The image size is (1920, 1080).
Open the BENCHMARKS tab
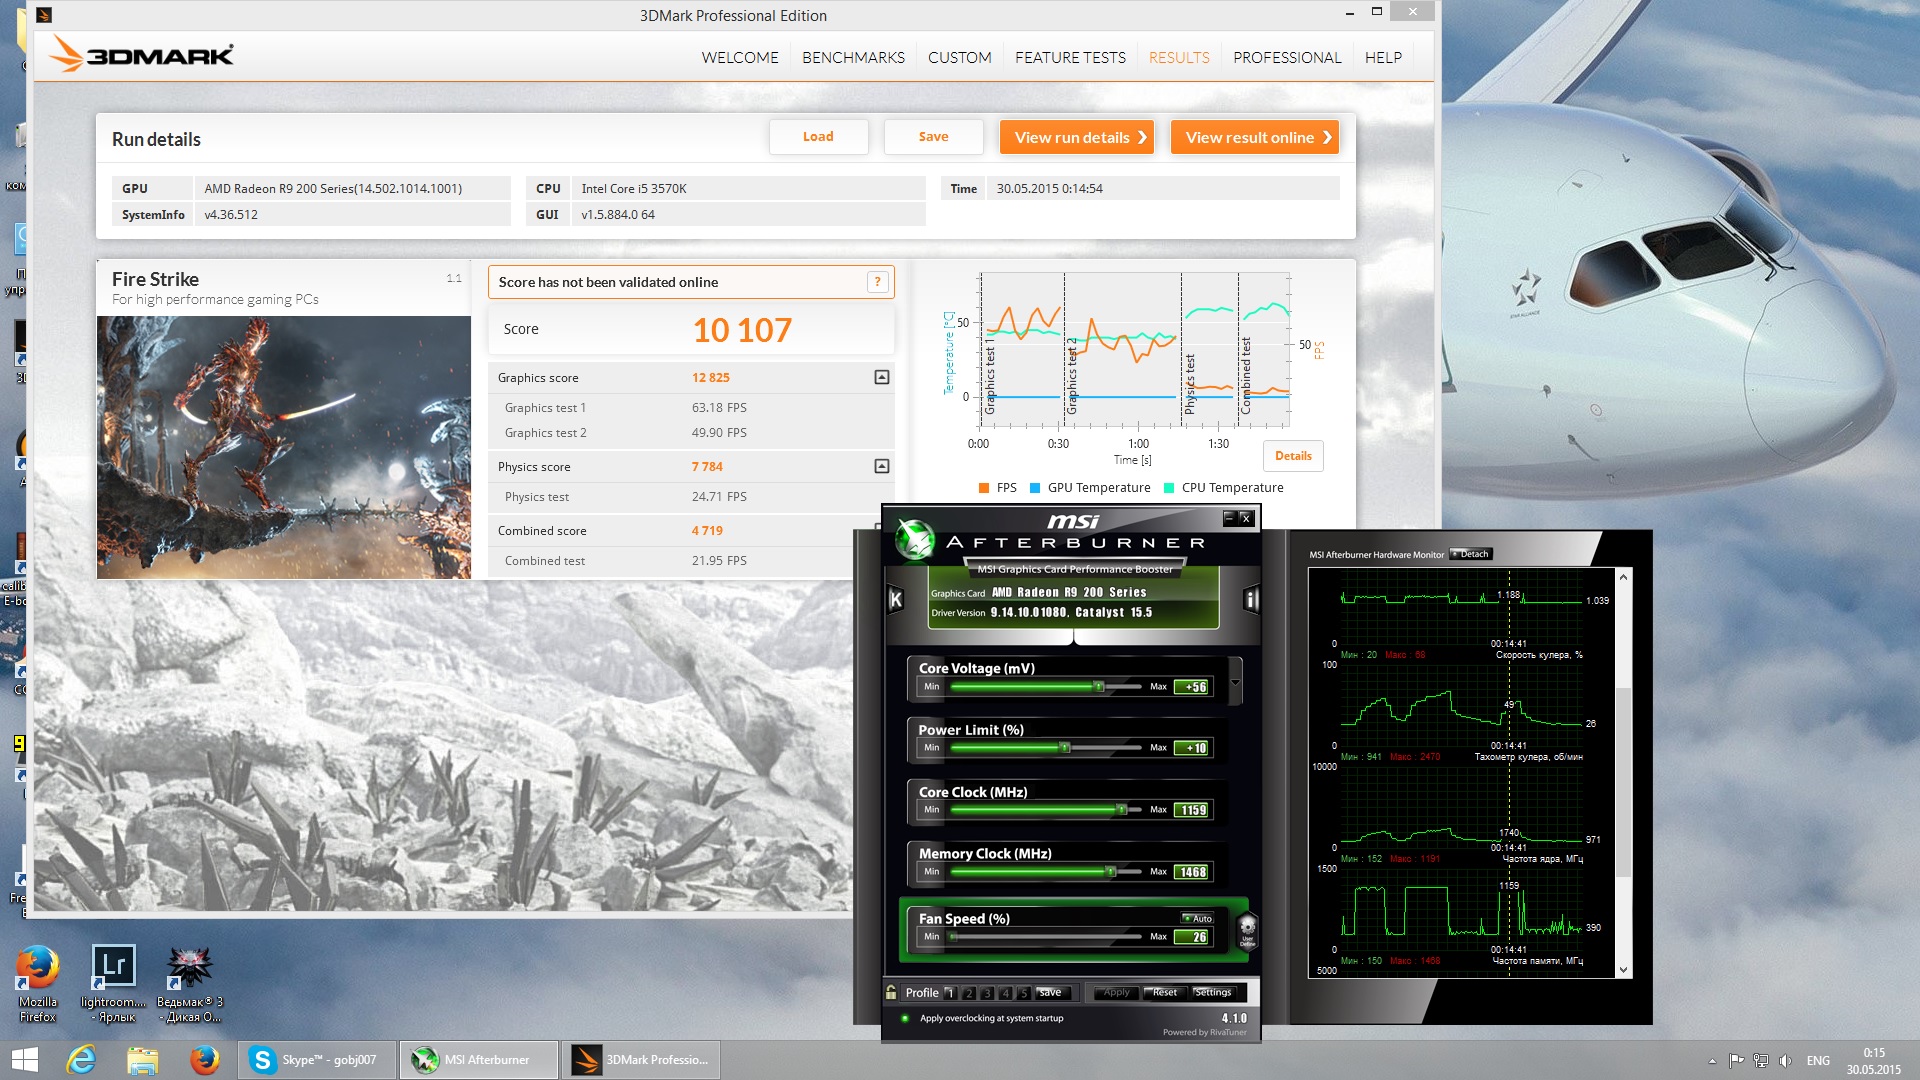853,58
